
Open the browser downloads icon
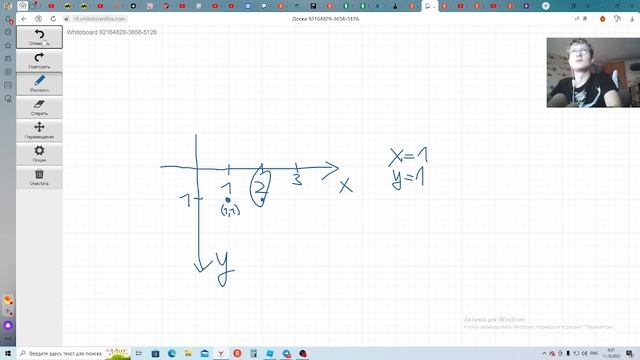tap(632, 19)
